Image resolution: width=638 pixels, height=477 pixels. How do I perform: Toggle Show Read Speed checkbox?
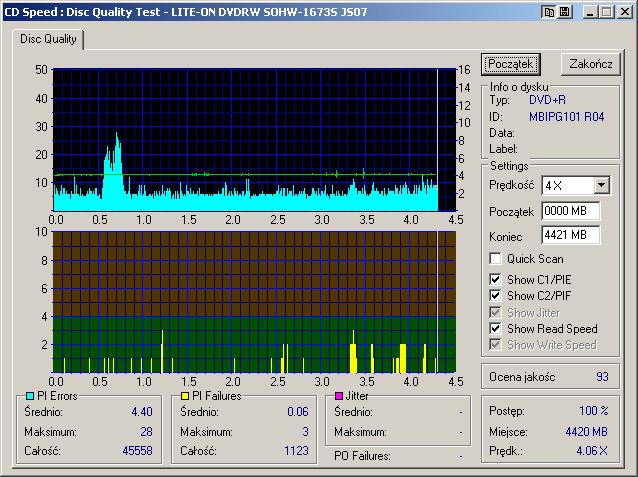pos(495,328)
